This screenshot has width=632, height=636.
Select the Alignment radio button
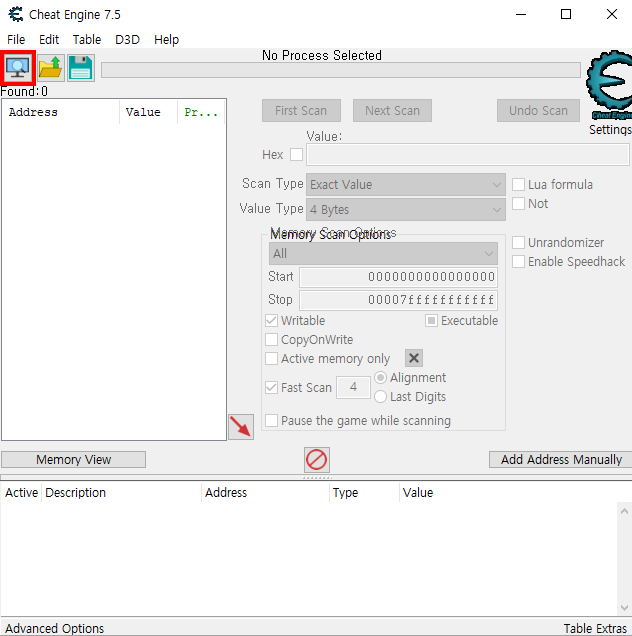380,378
